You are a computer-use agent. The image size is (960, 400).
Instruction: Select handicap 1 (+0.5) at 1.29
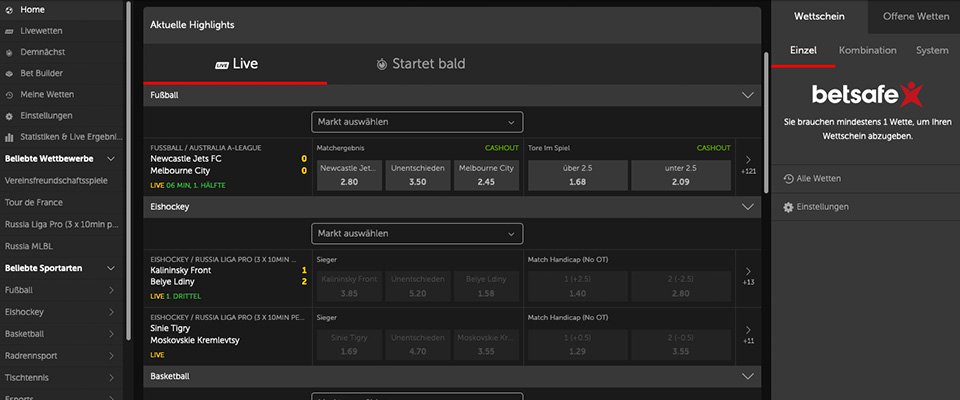577,345
